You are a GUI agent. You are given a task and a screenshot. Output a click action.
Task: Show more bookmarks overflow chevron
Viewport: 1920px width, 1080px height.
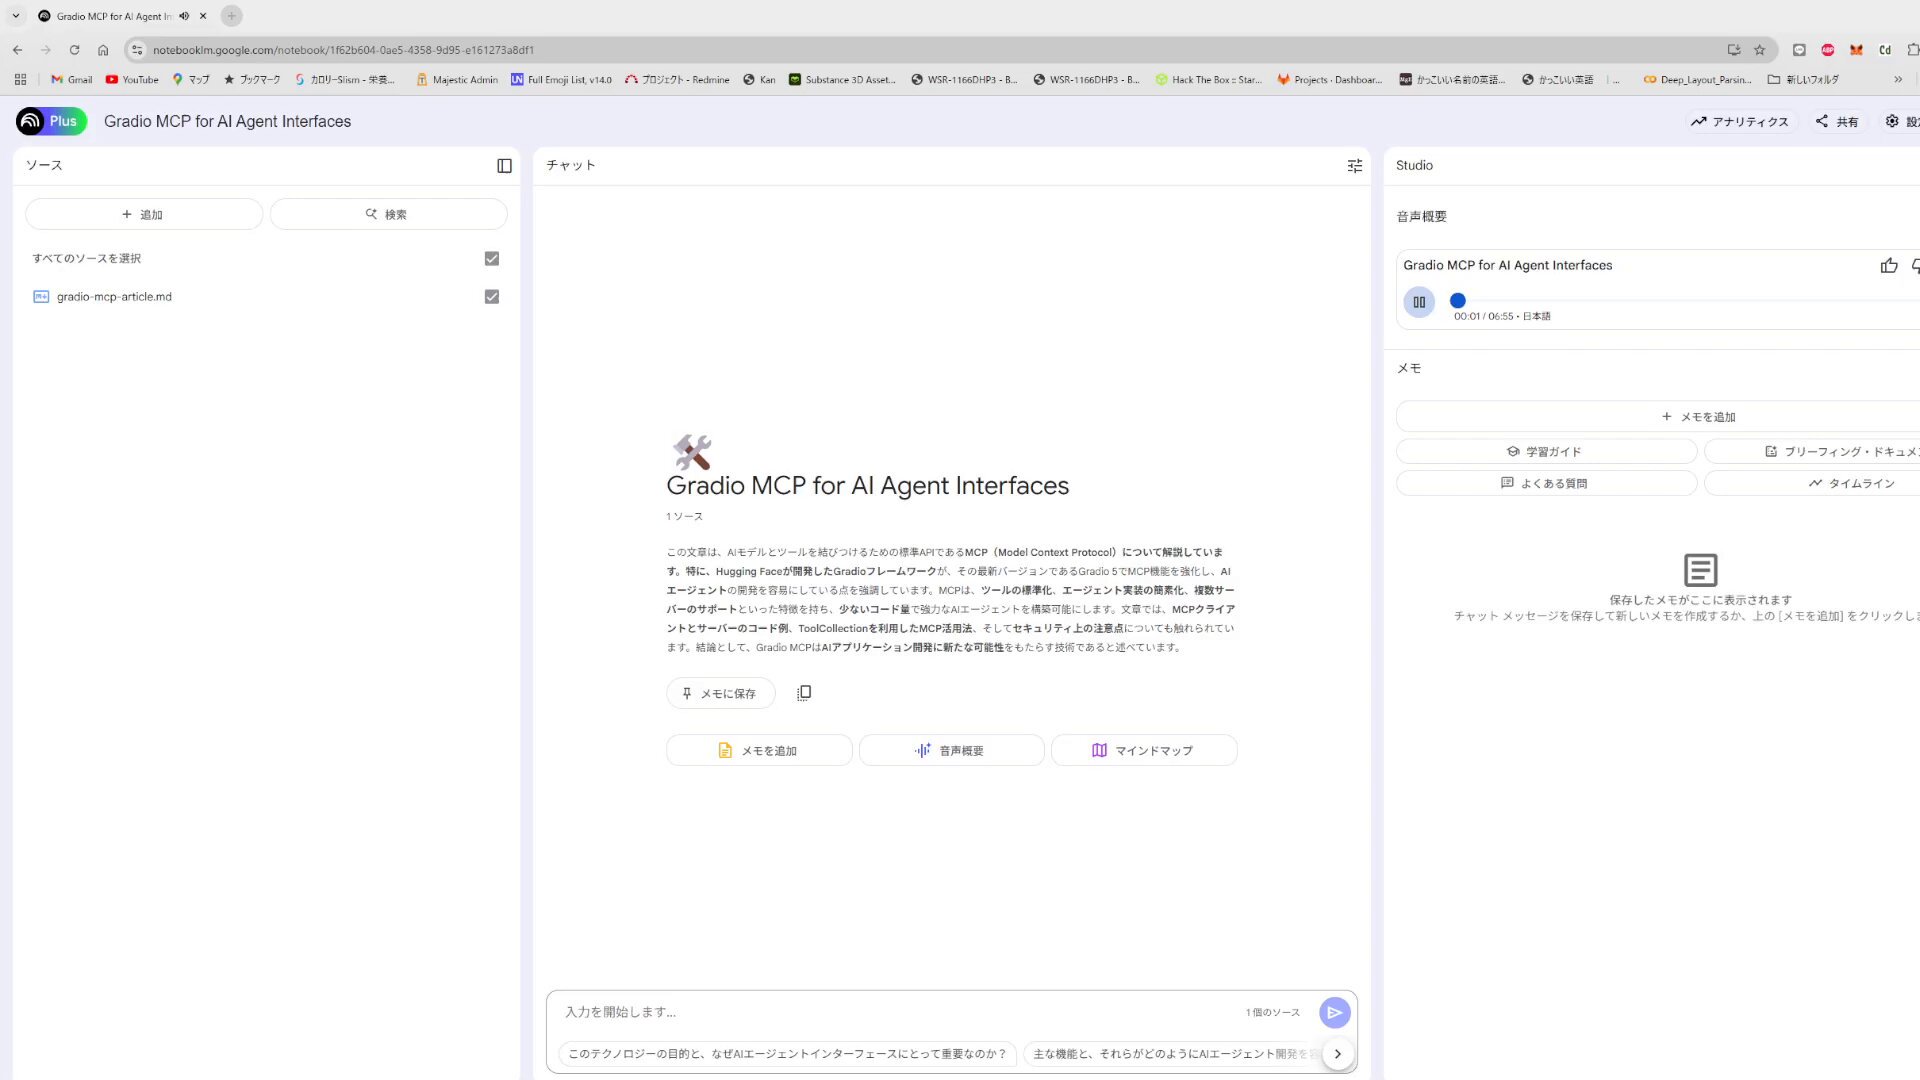1898,80
